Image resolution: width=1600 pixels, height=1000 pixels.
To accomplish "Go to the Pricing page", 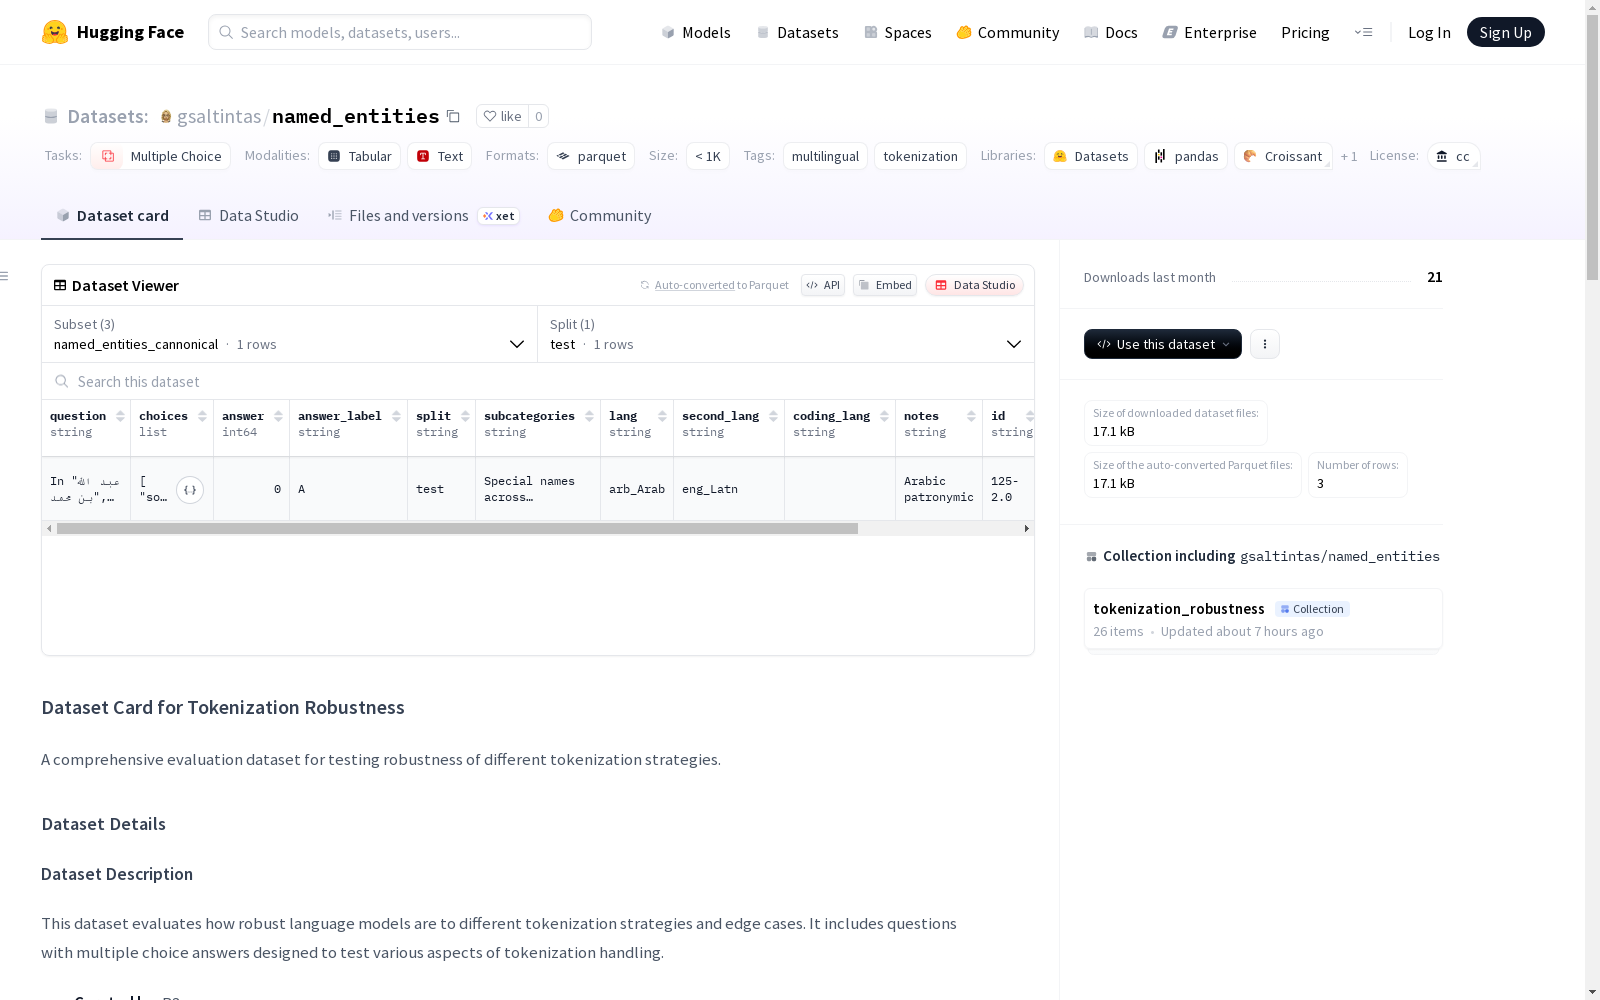I will tap(1305, 32).
